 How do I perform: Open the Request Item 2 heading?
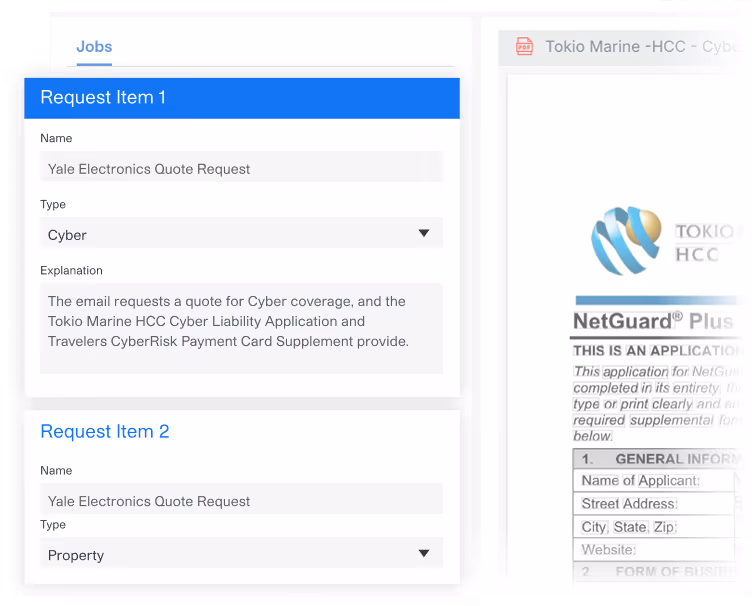click(105, 431)
